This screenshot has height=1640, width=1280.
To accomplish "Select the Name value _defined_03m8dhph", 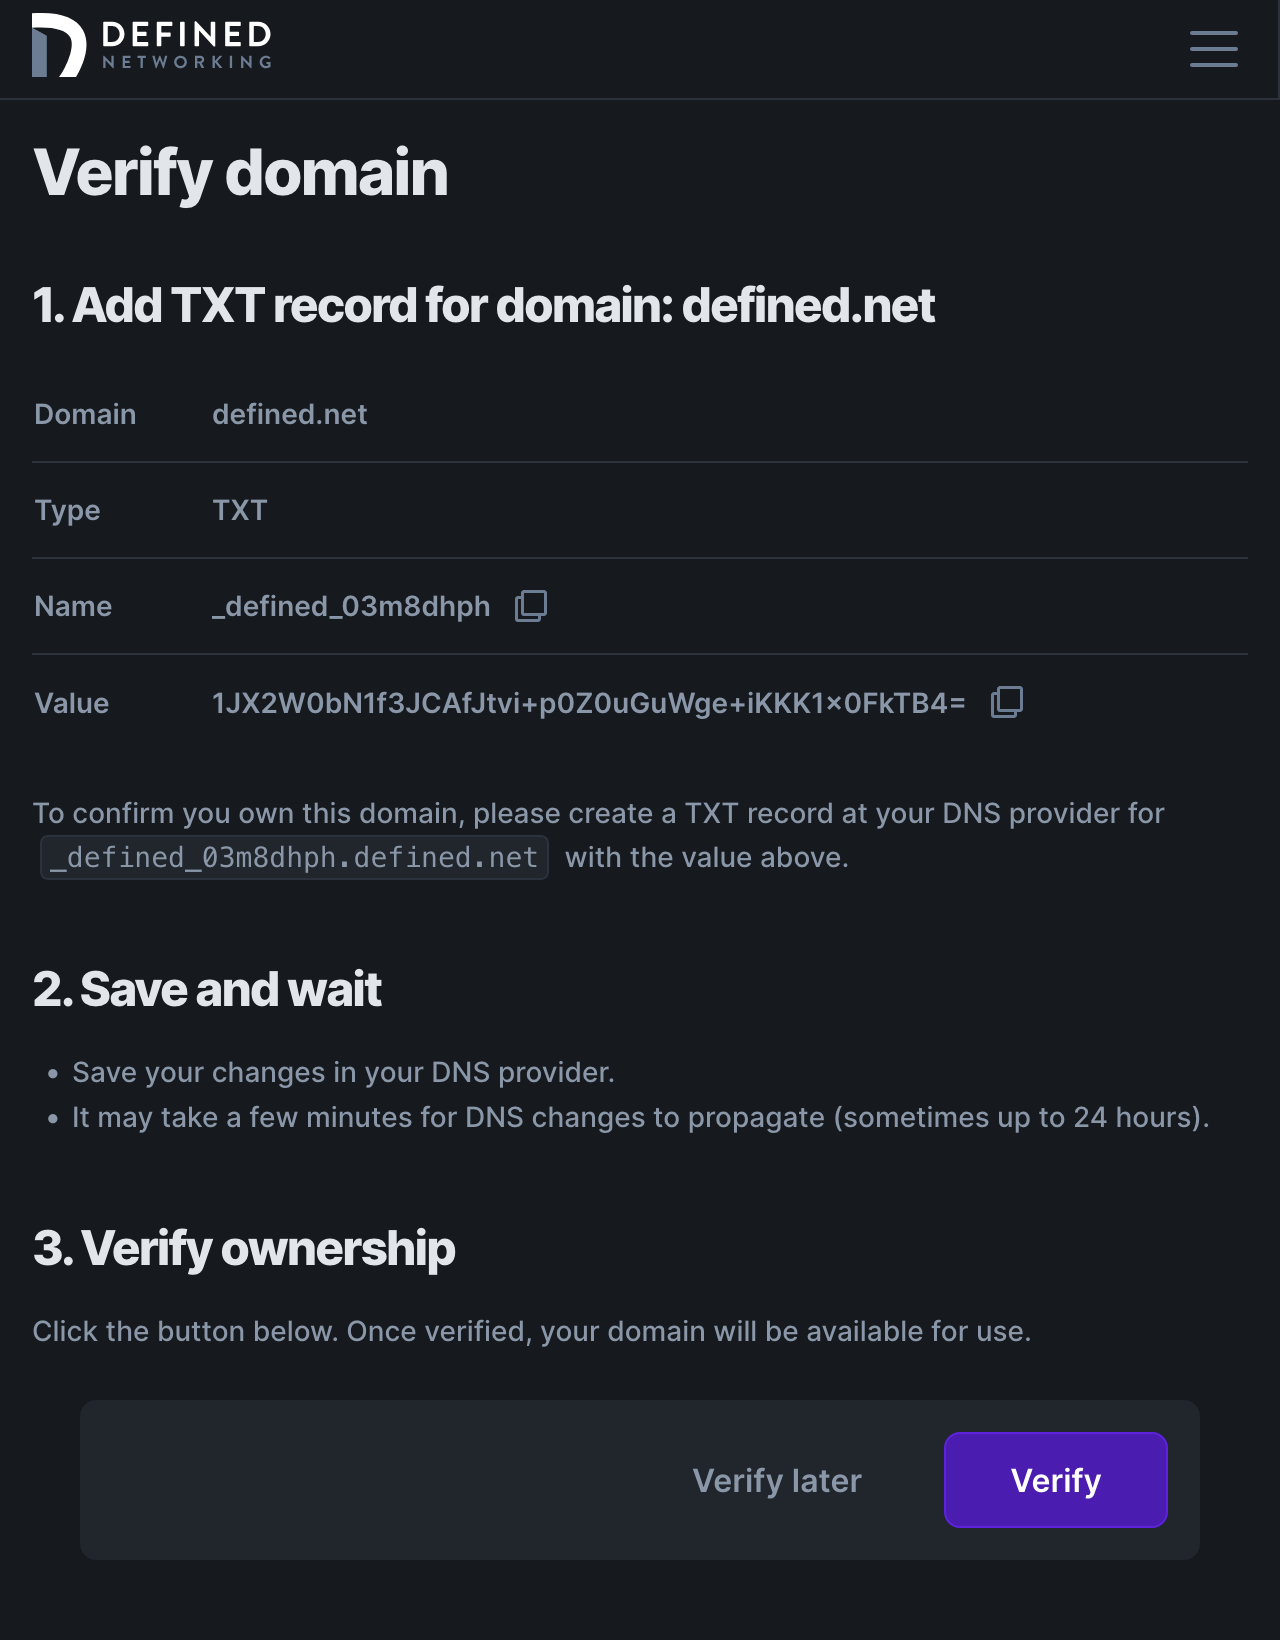I will tap(350, 606).
